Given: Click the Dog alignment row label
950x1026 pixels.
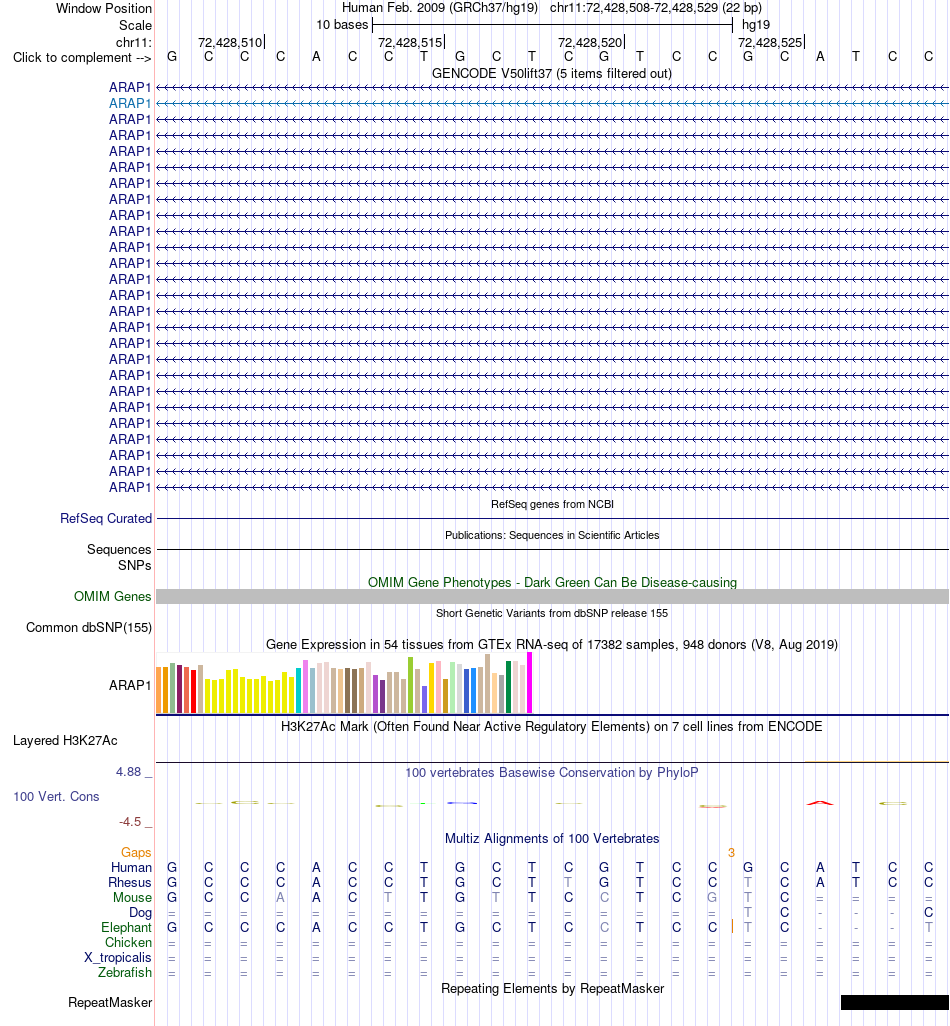Looking at the screenshot, I should [140, 912].
